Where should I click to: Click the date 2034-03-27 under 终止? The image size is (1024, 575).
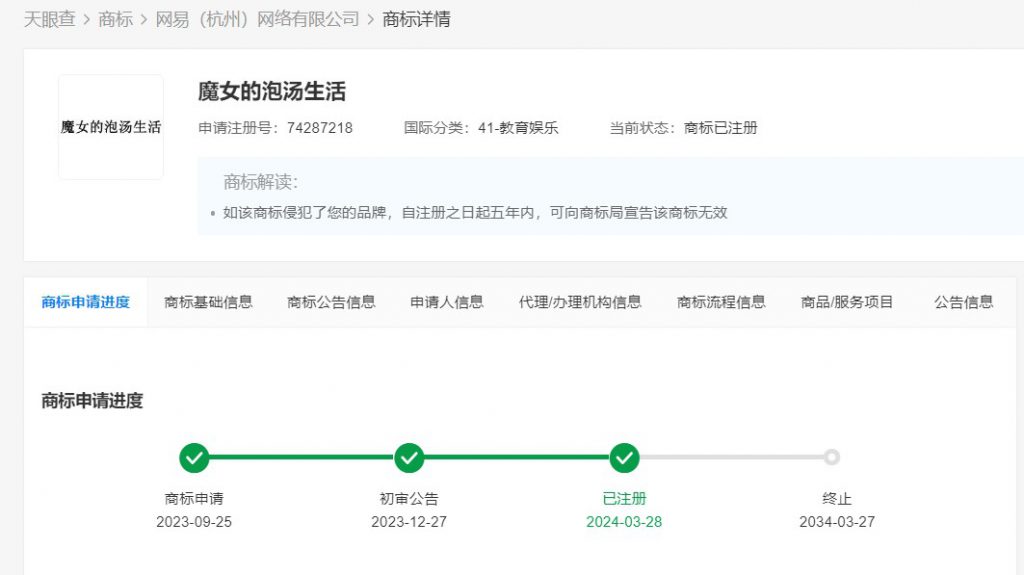pos(837,521)
